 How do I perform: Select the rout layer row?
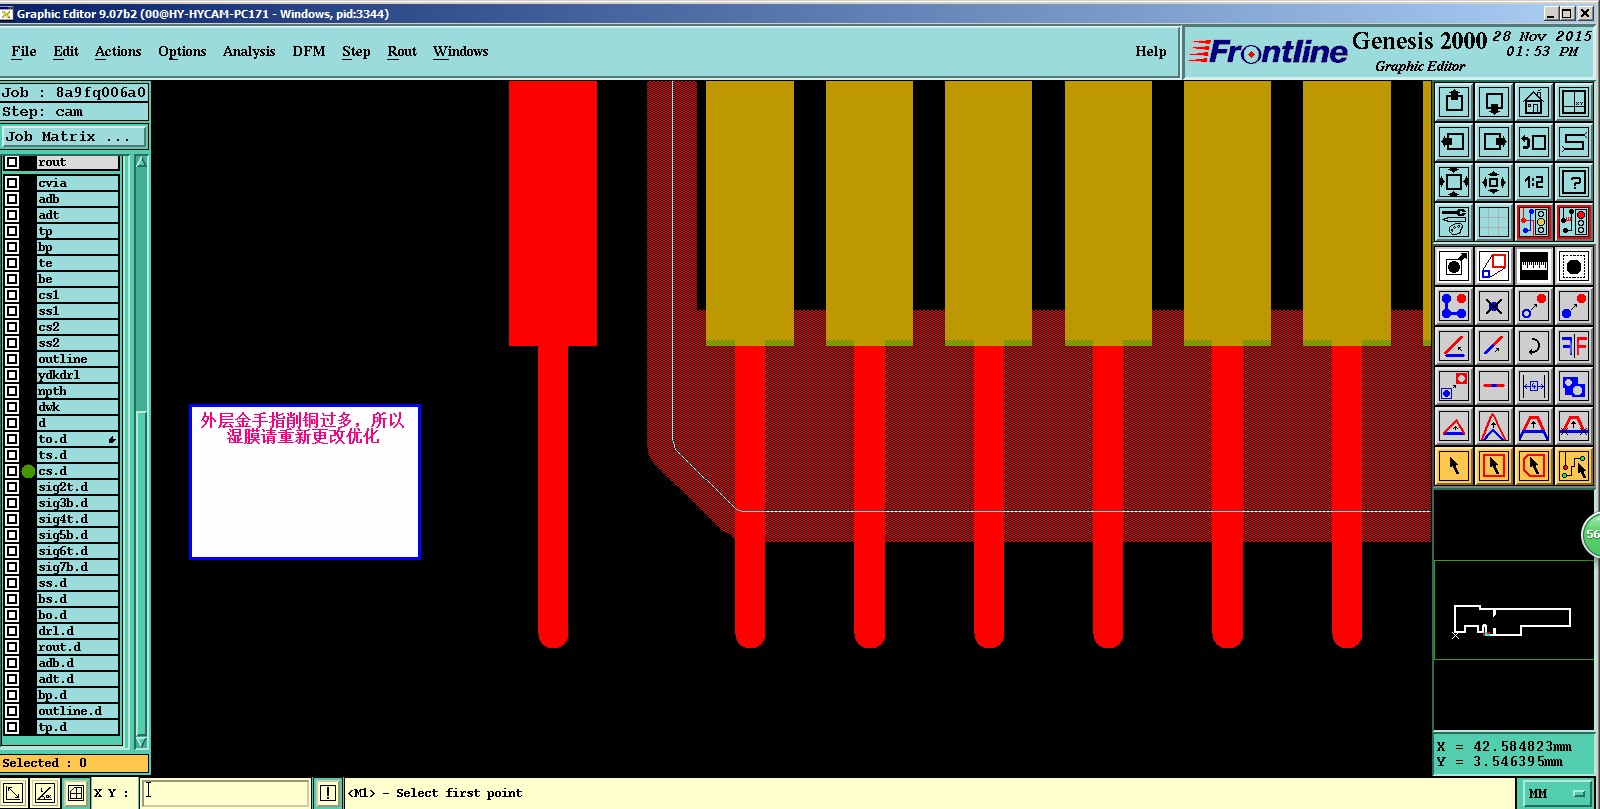click(x=78, y=162)
